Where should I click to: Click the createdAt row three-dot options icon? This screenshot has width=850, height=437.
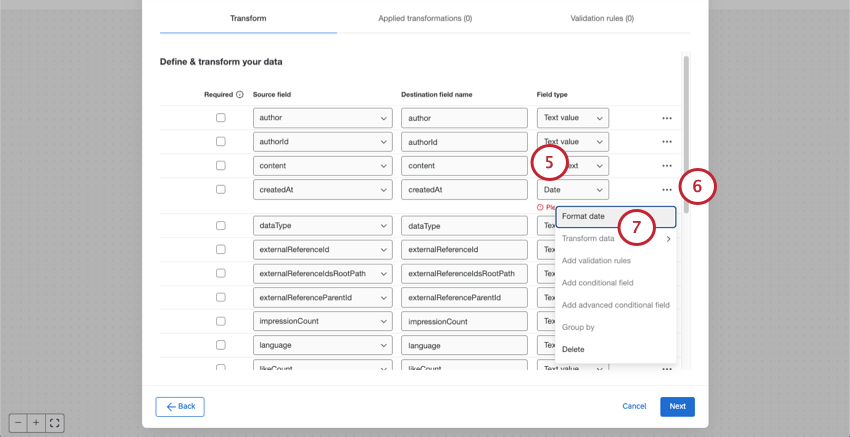666,189
